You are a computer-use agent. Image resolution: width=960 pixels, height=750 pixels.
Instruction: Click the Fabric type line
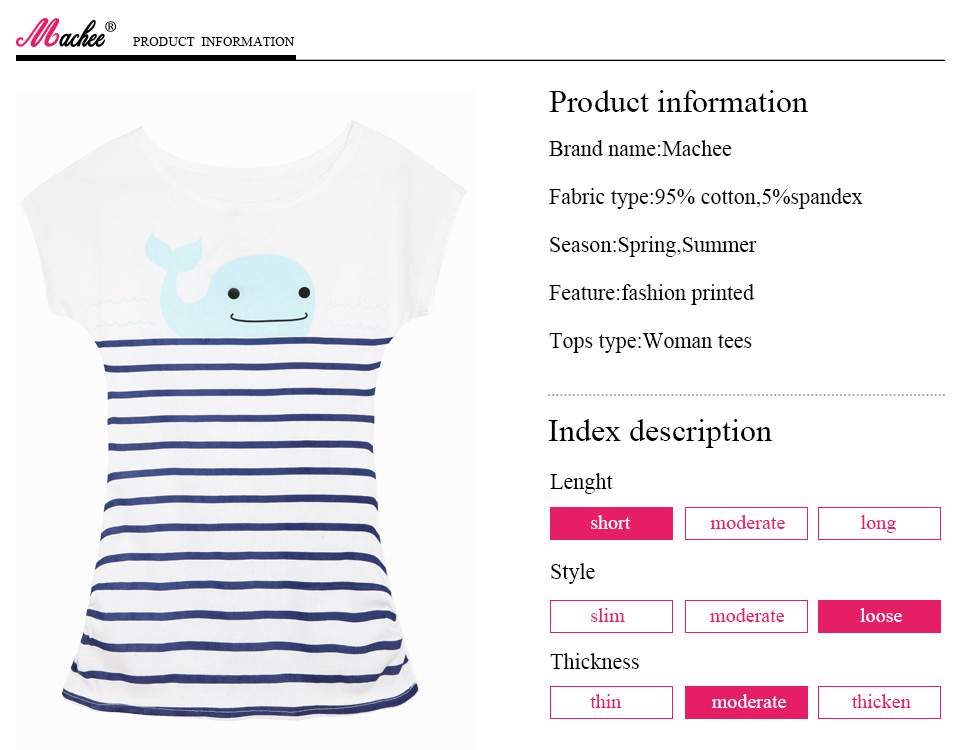(x=705, y=197)
